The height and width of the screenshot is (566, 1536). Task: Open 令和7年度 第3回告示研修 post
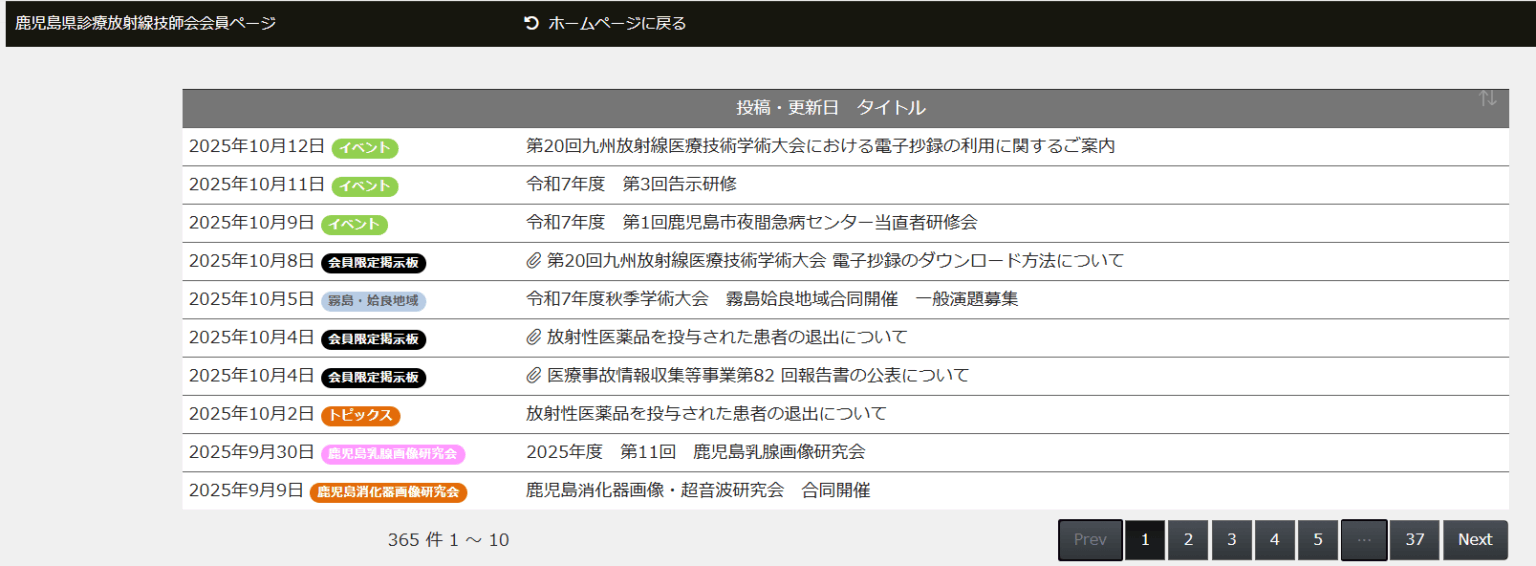pos(631,184)
